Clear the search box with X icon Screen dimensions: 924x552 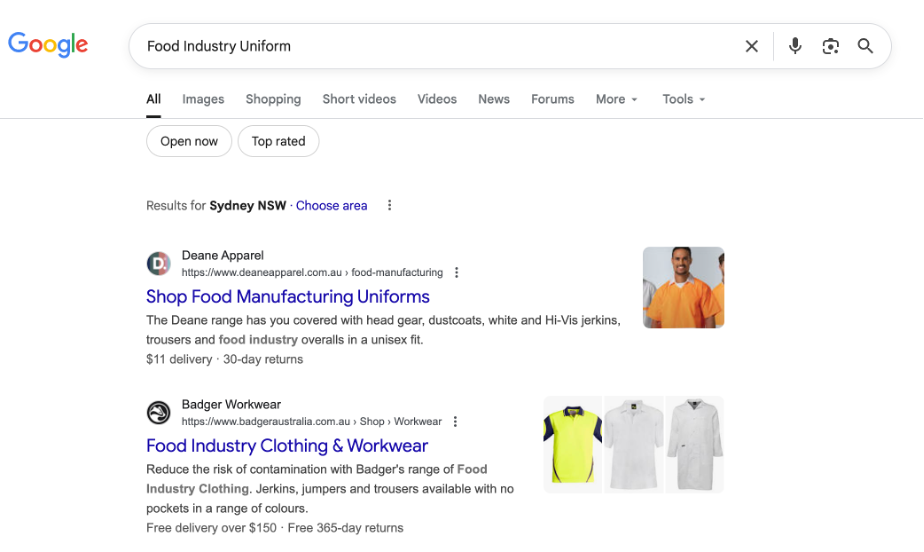(x=752, y=46)
